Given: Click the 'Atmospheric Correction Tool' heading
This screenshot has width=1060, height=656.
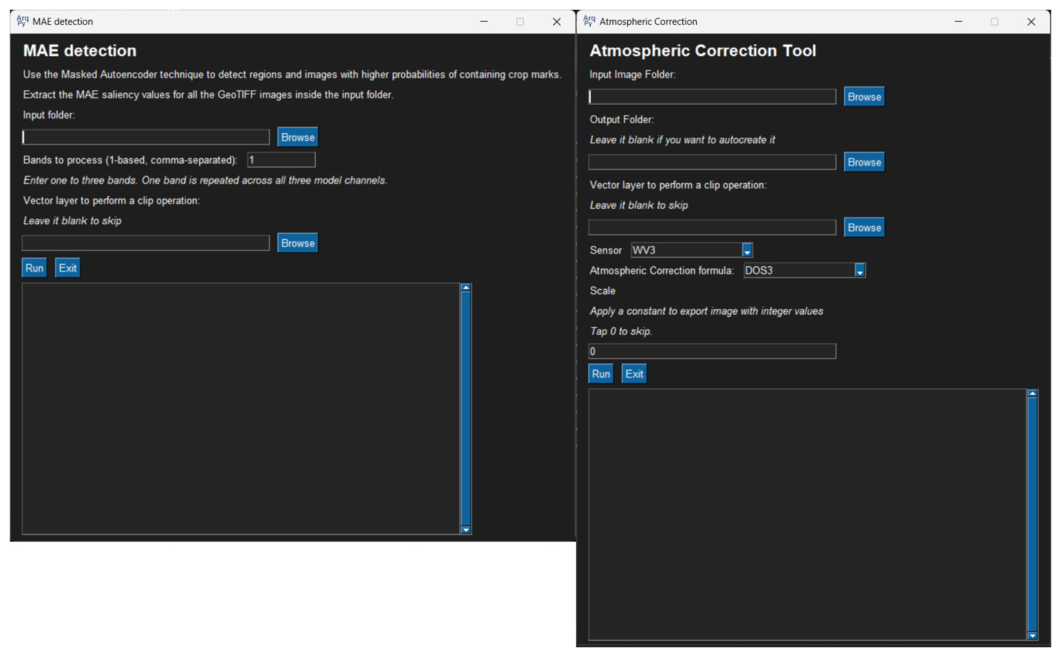Looking at the screenshot, I should coord(702,51).
